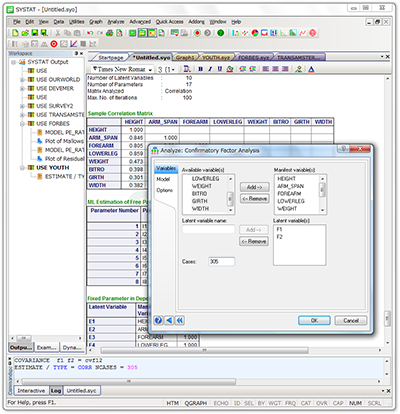
Task: Open the Analyze menu
Action: pyautogui.click(x=116, y=22)
